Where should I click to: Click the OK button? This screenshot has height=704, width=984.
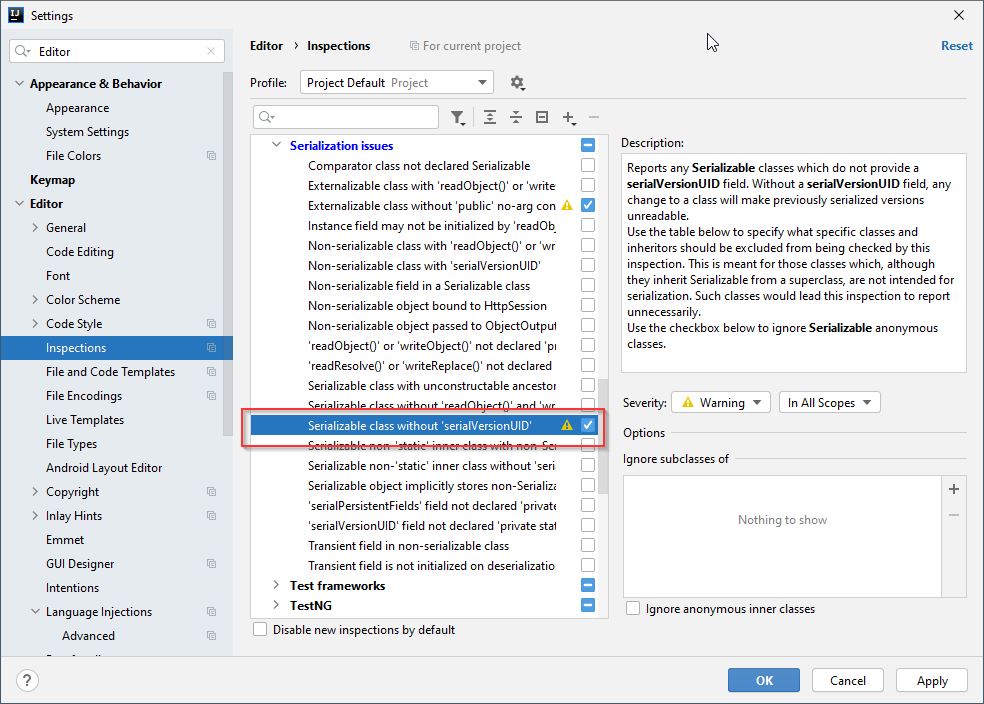coord(764,680)
